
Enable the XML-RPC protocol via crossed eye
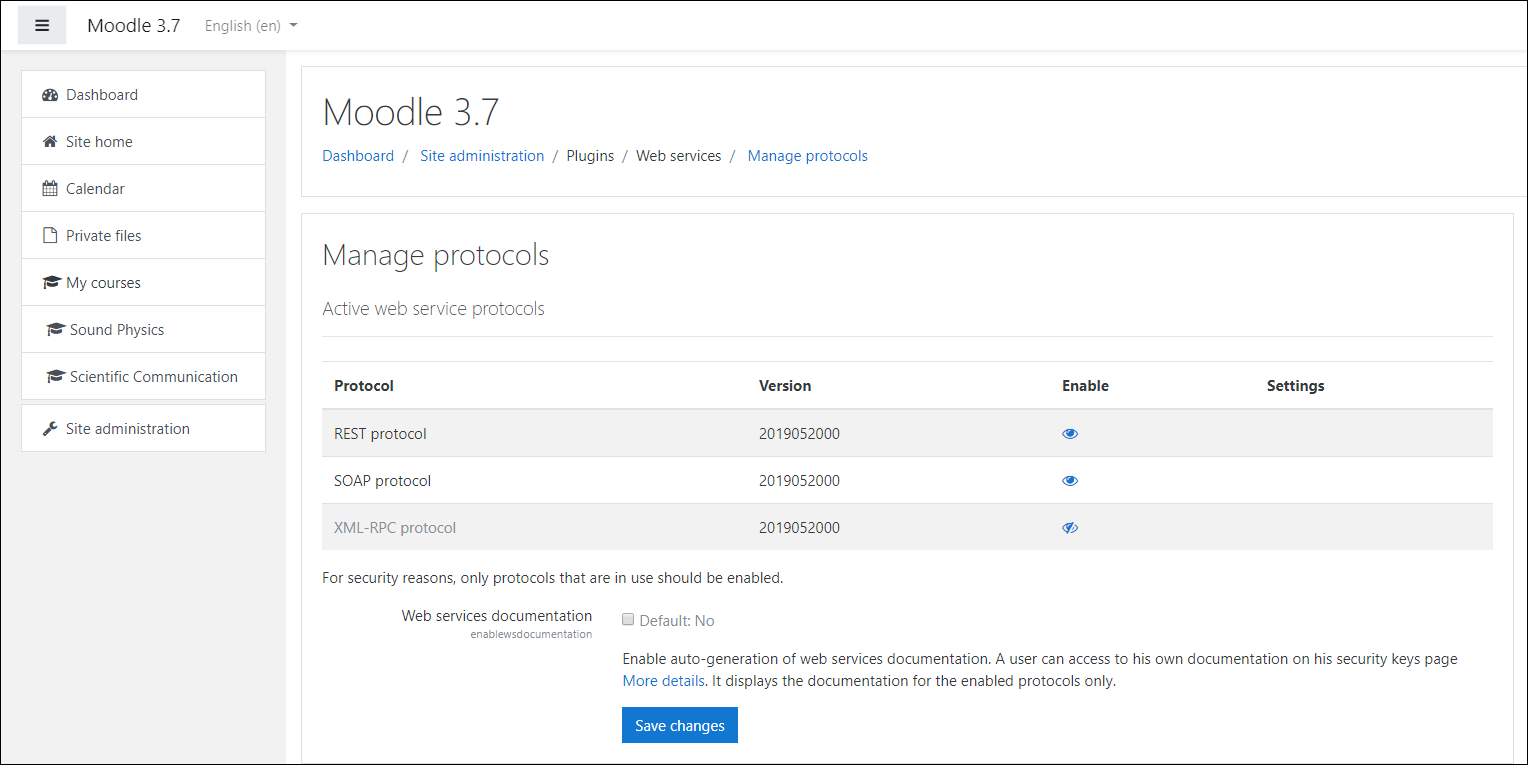point(1070,528)
